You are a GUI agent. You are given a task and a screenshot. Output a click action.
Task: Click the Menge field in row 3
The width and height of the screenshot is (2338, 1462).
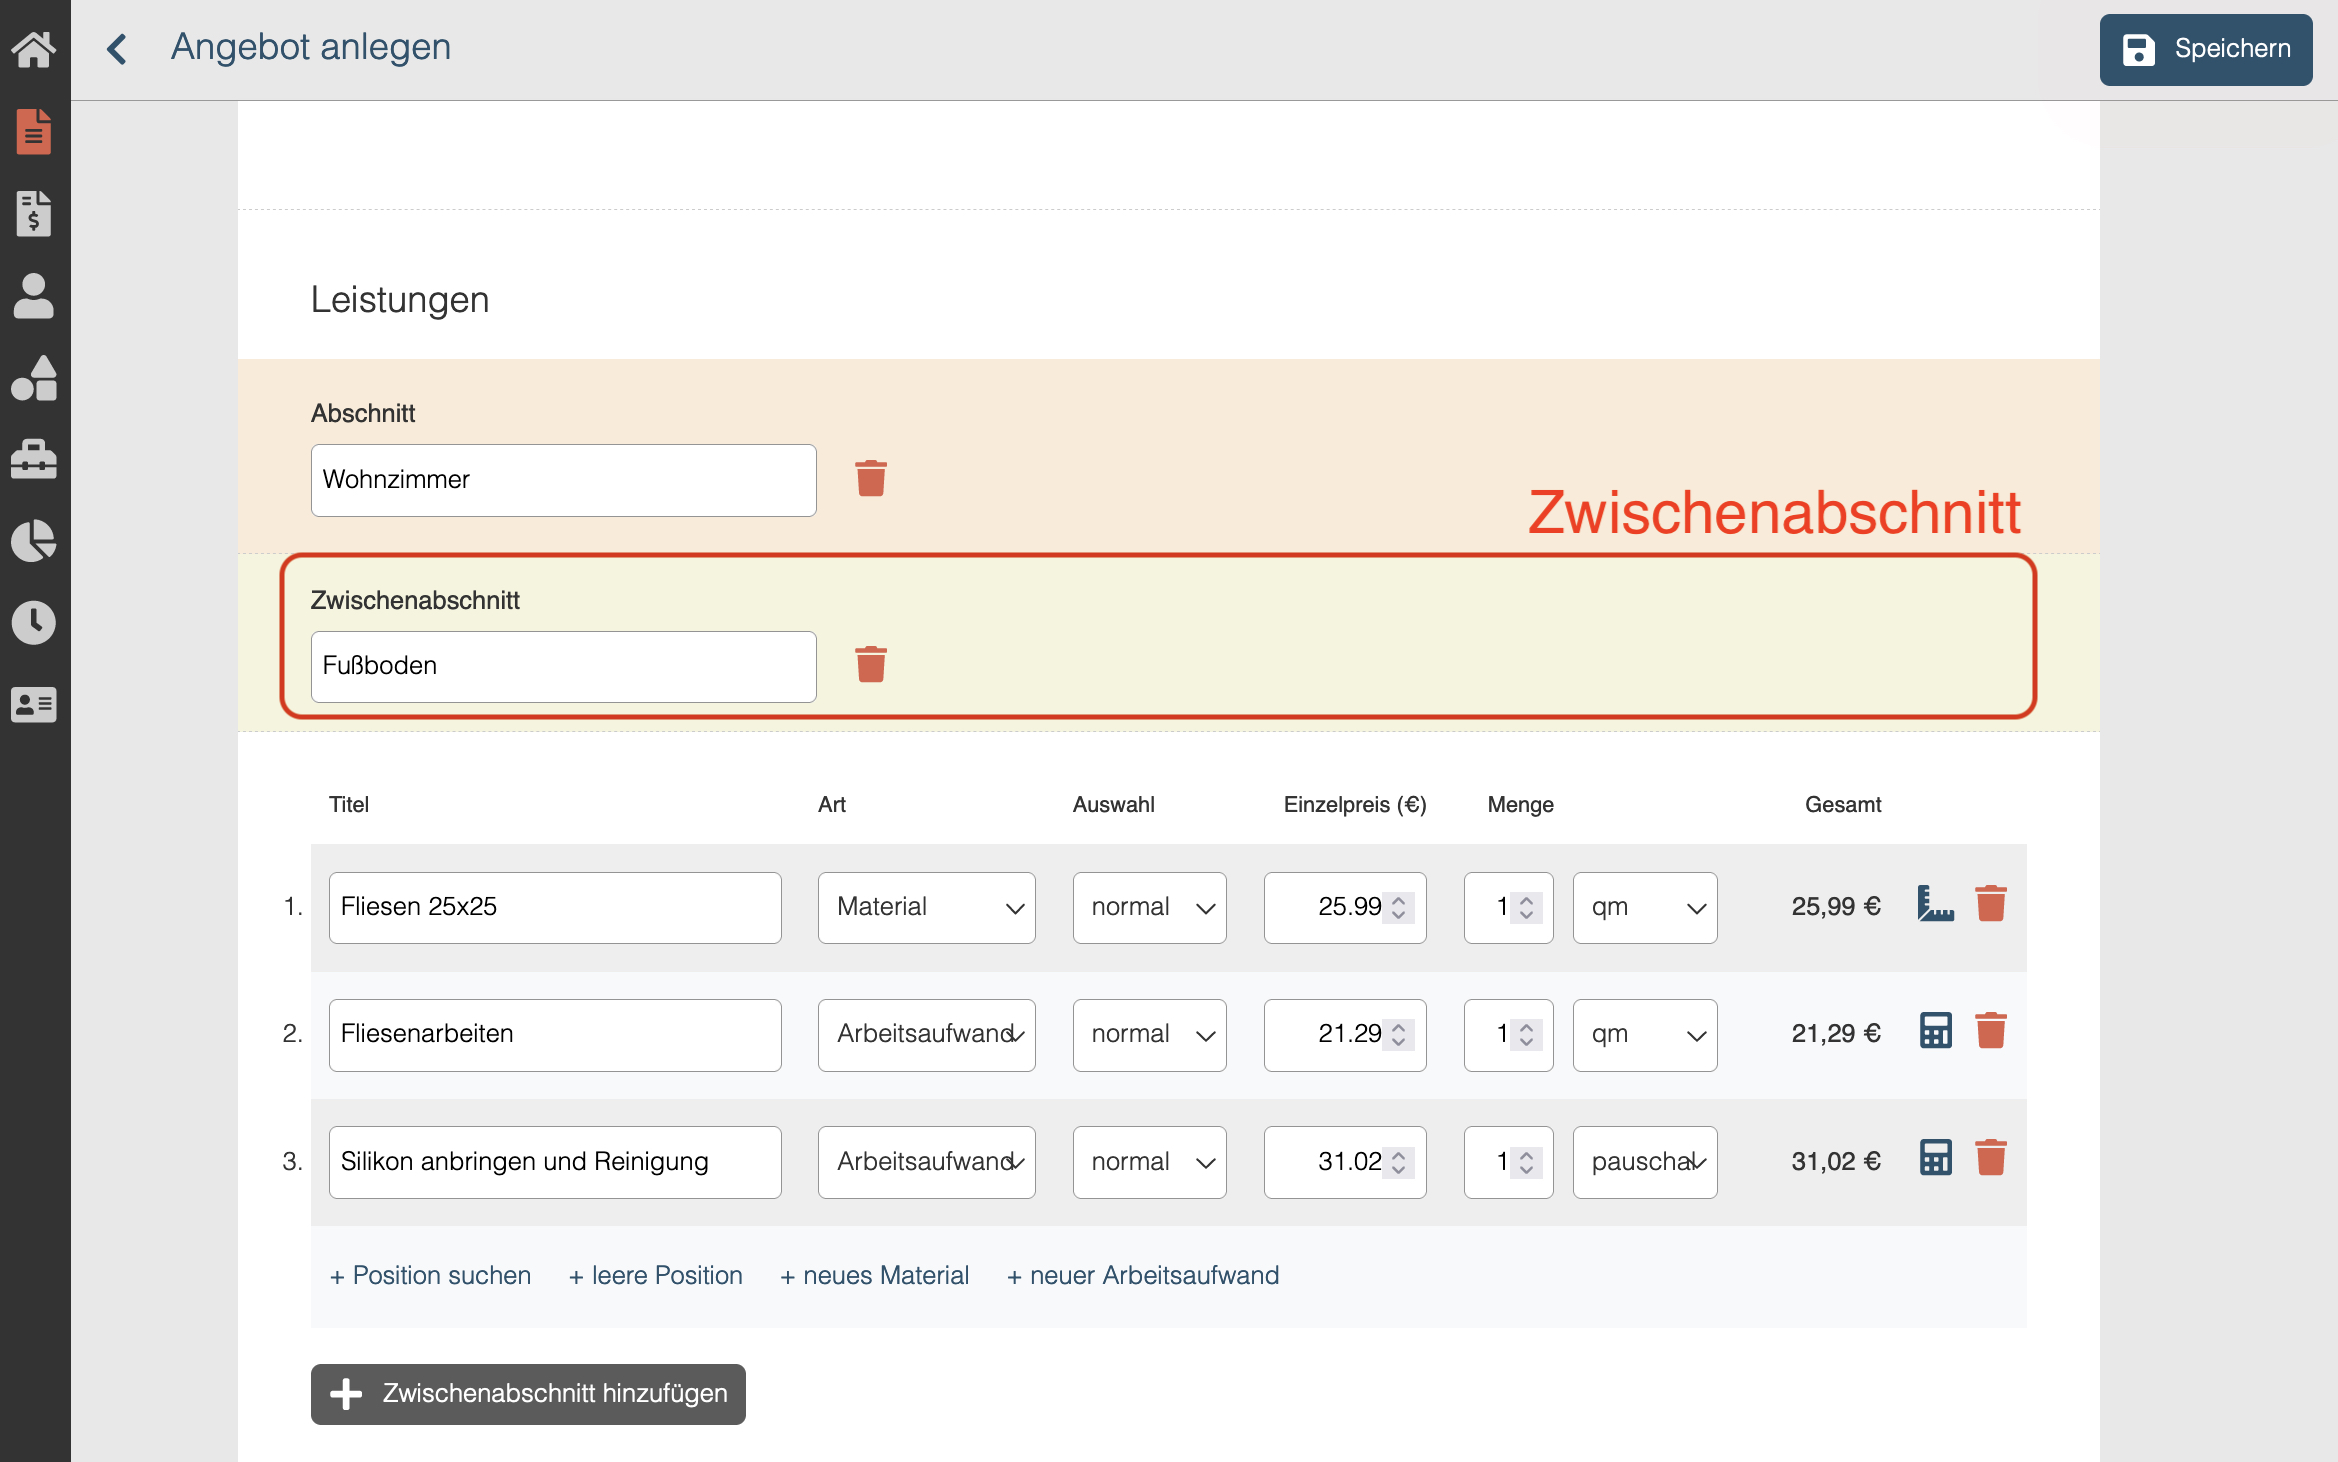coord(1508,1162)
